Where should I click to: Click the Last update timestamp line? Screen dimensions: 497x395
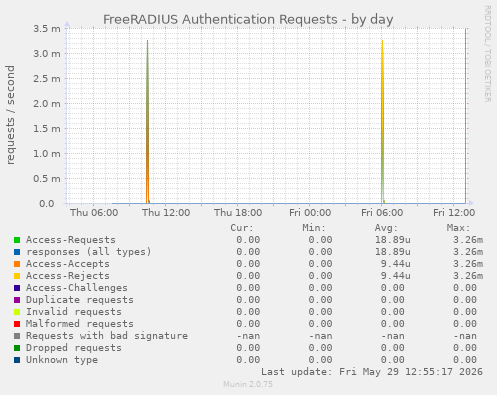(x=372, y=372)
